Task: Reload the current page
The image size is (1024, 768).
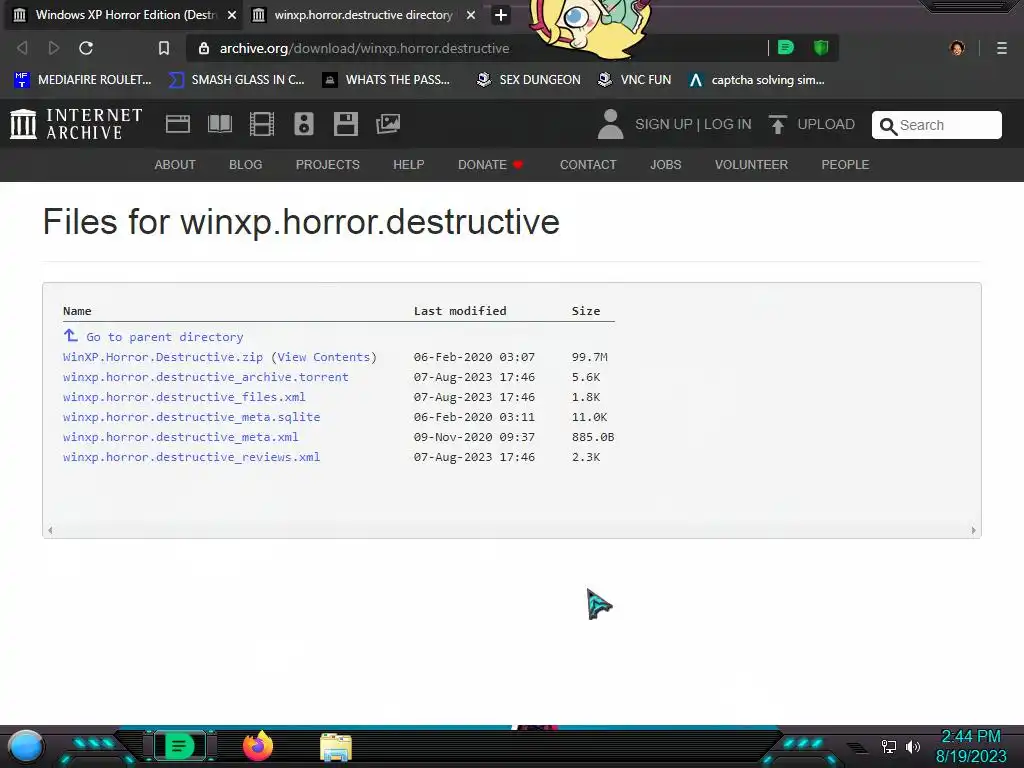Action: [86, 48]
